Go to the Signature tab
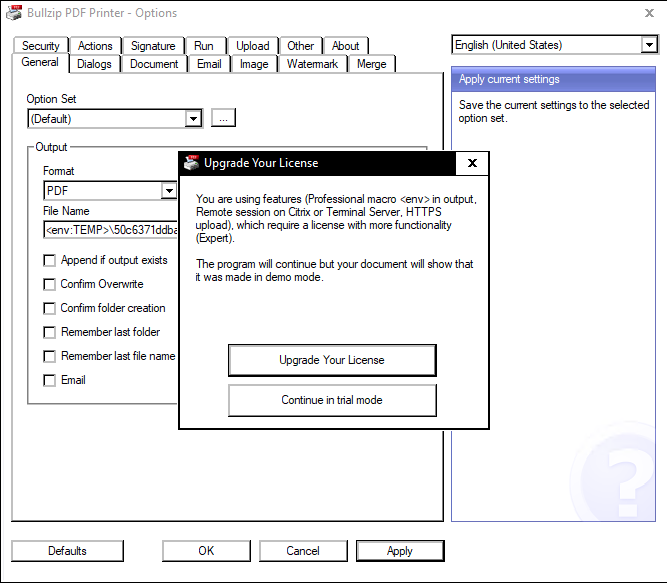This screenshot has height=583, width=667. coord(153,46)
